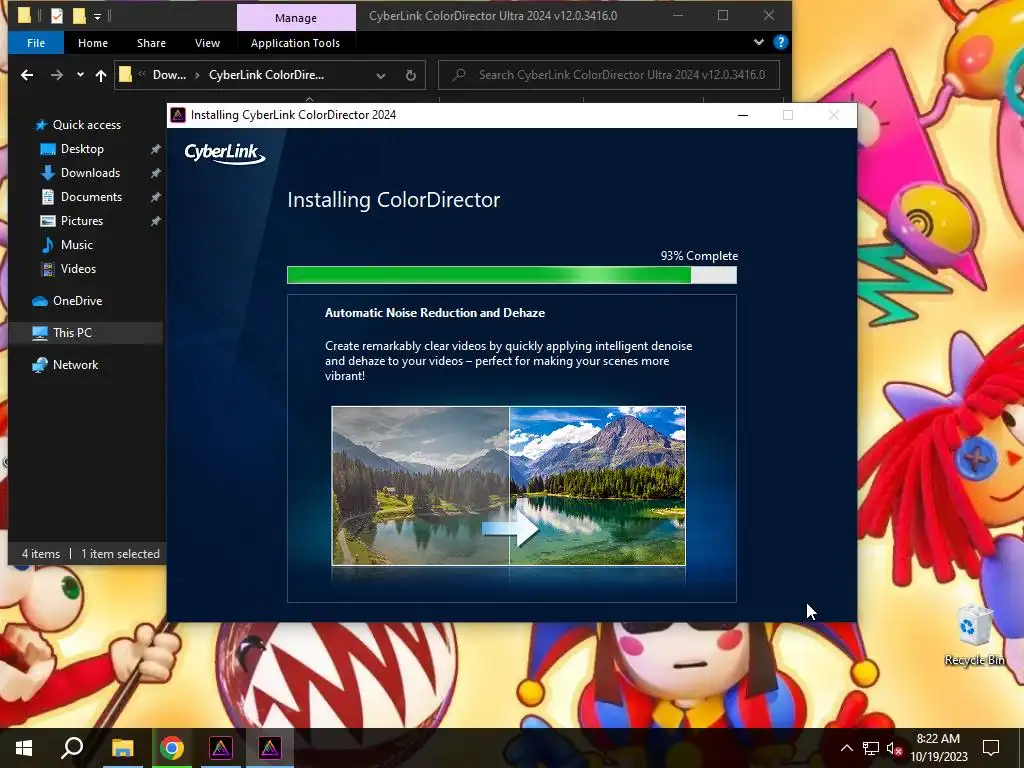Click the network icon in system tray

coord(871,748)
